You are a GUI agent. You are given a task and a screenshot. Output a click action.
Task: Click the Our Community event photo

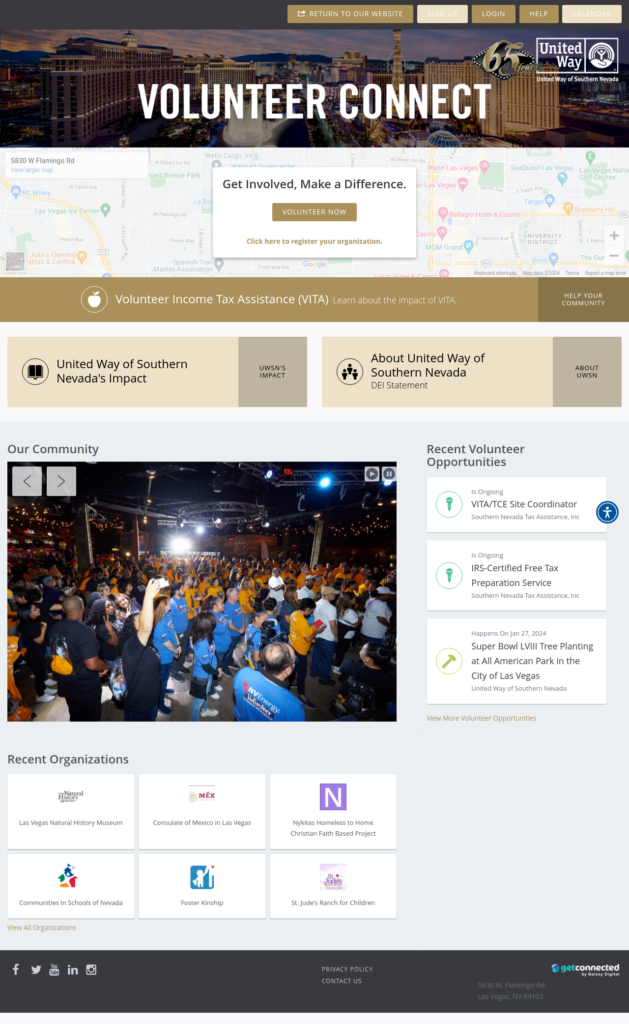click(202, 592)
